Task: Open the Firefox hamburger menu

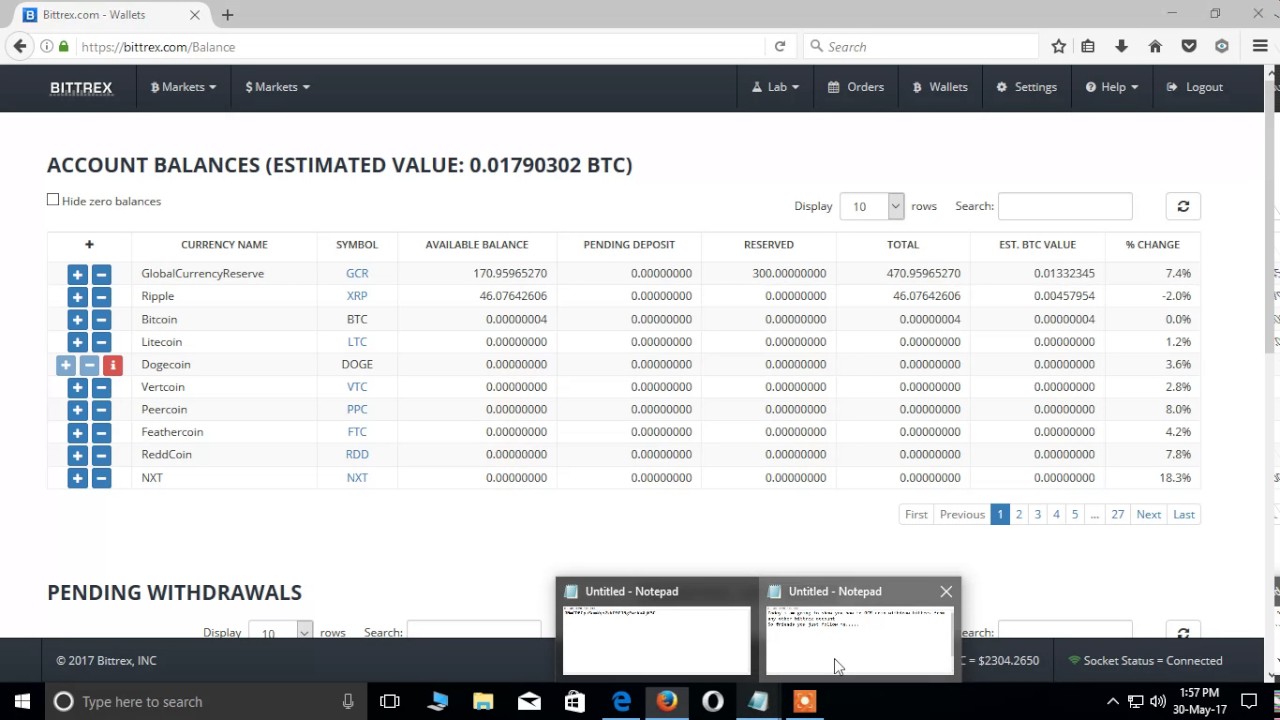Action: (x=1260, y=46)
